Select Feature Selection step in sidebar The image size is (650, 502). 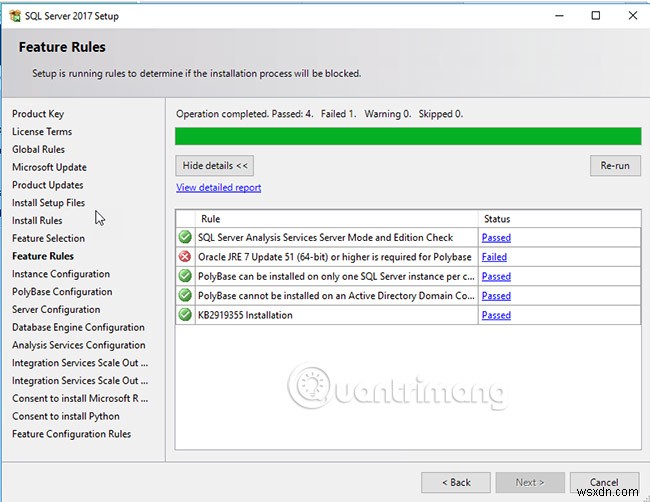[48, 238]
